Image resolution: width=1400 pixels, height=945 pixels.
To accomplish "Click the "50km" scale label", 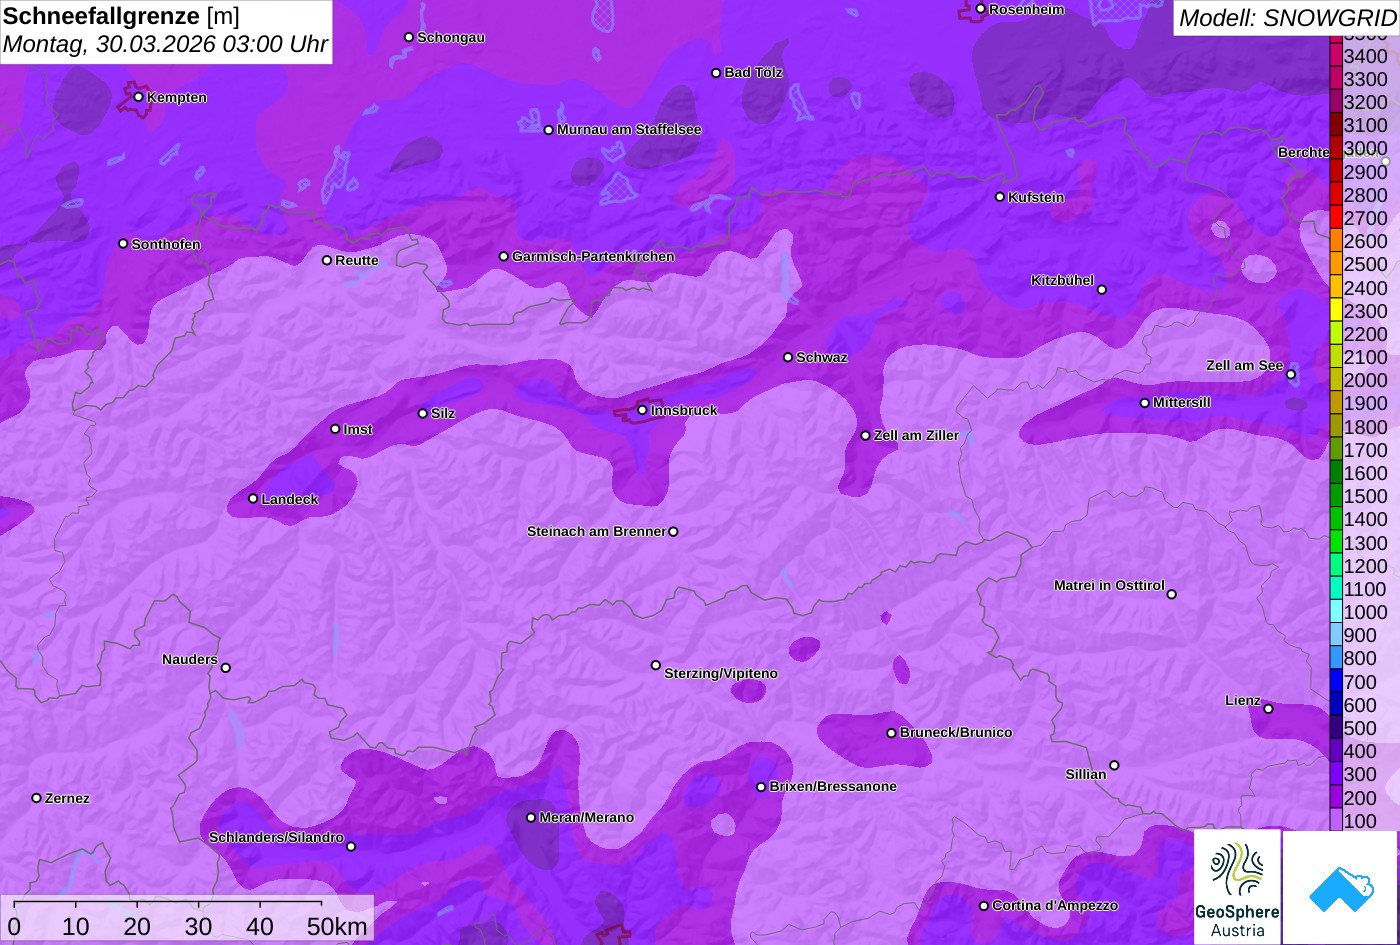I will click(x=337, y=927).
